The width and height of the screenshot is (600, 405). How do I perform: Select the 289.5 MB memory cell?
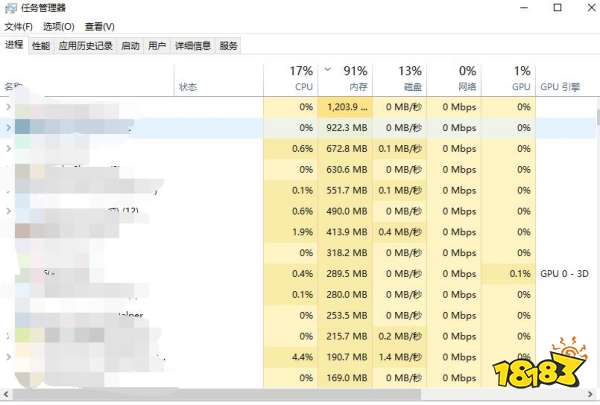[x=345, y=274]
